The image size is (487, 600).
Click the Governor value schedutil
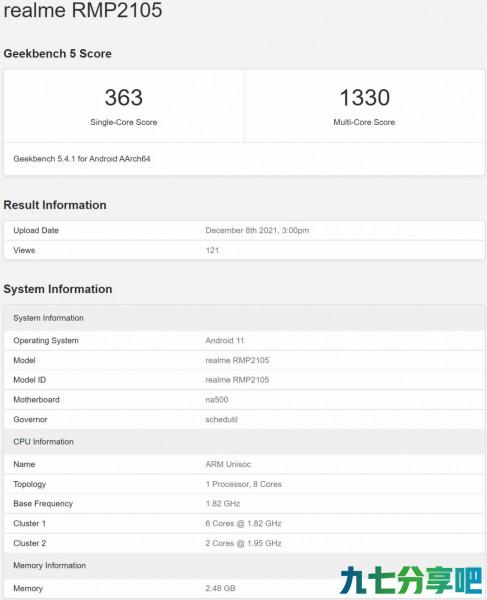[x=221, y=420]
